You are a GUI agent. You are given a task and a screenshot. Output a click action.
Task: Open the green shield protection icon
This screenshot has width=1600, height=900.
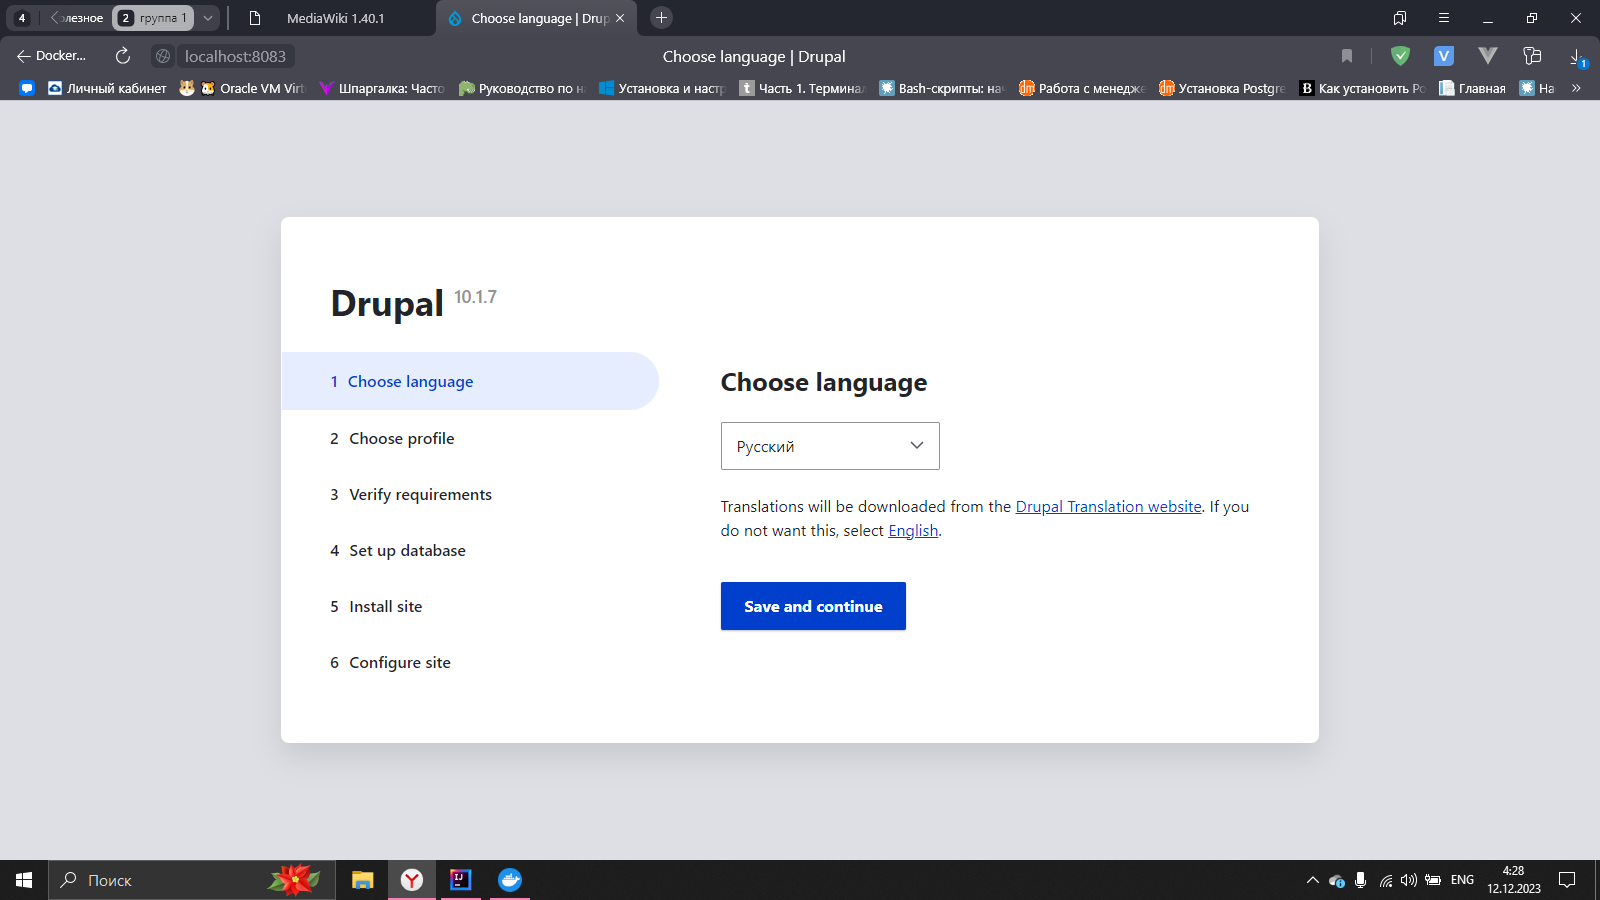tap(1400, 56)
